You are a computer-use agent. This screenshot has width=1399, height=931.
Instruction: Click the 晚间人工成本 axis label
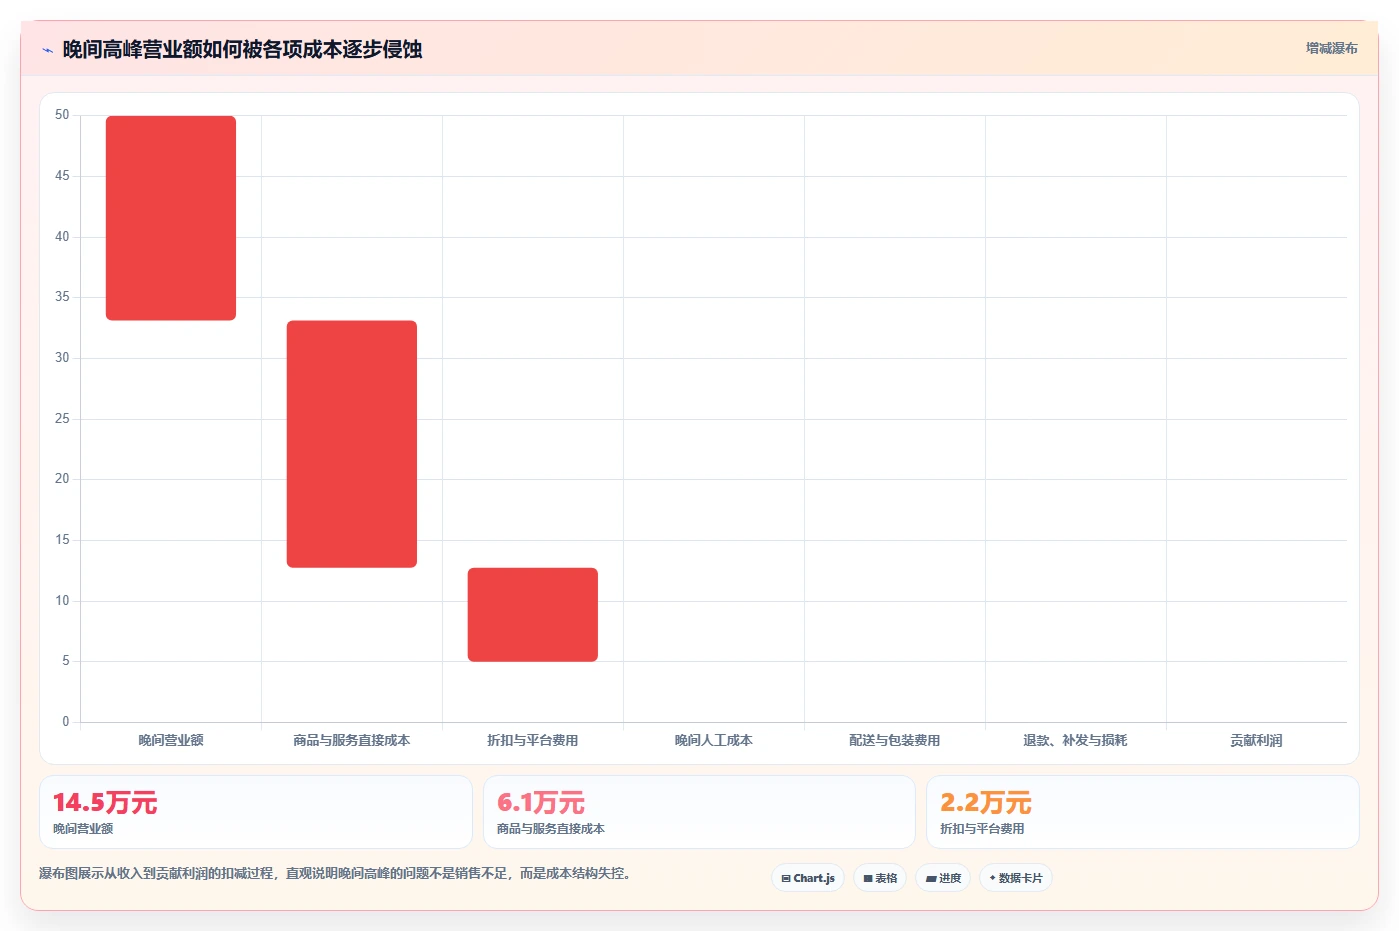(713, 740)
